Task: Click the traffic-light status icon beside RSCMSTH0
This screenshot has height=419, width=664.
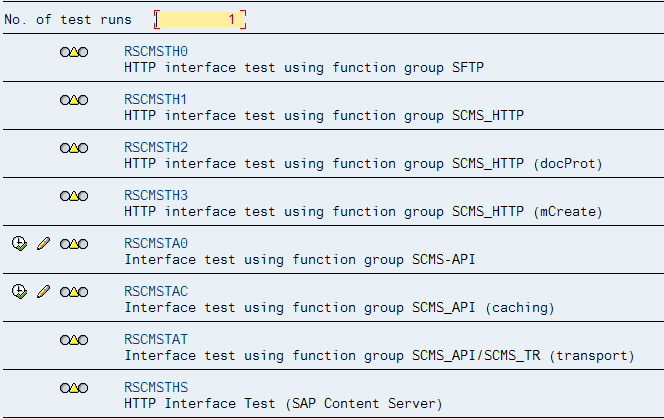Action: 74,52
